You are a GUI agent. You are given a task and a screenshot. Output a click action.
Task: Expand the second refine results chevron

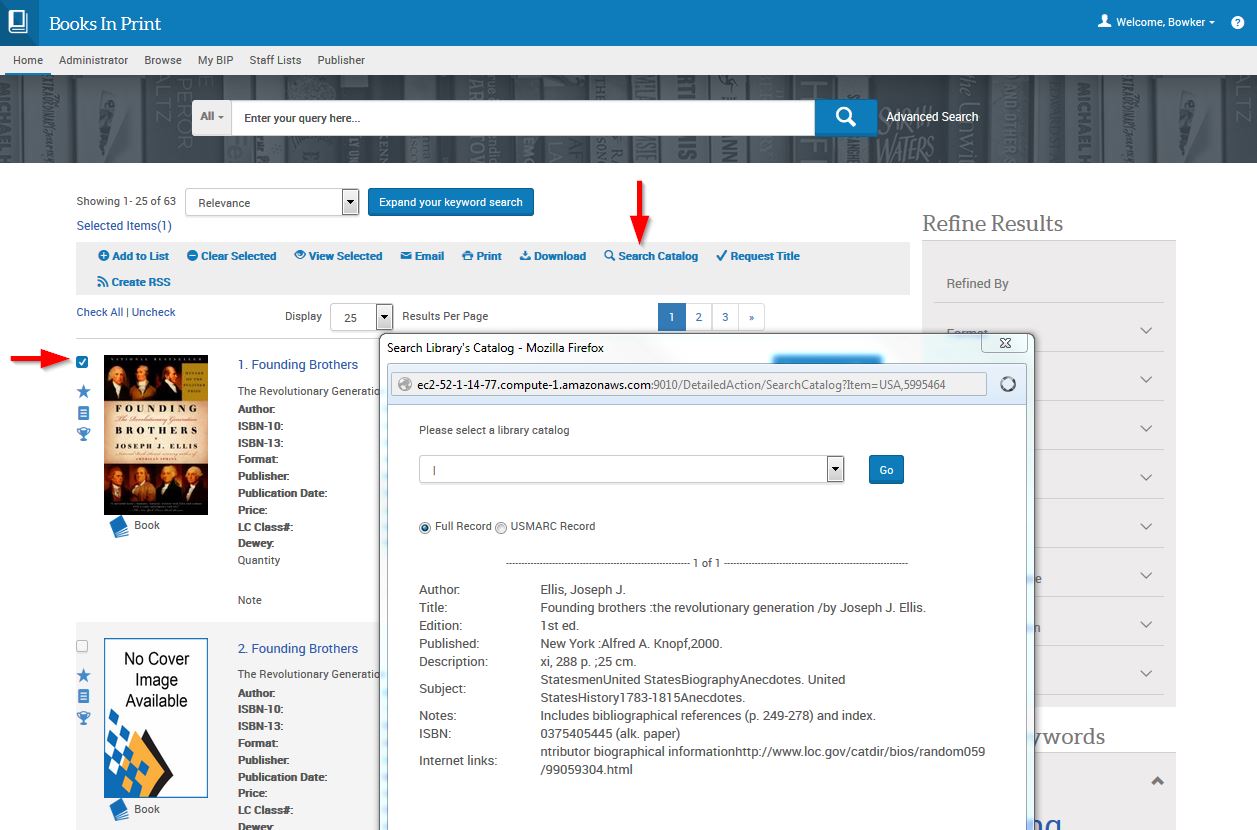click(1146, 380)
